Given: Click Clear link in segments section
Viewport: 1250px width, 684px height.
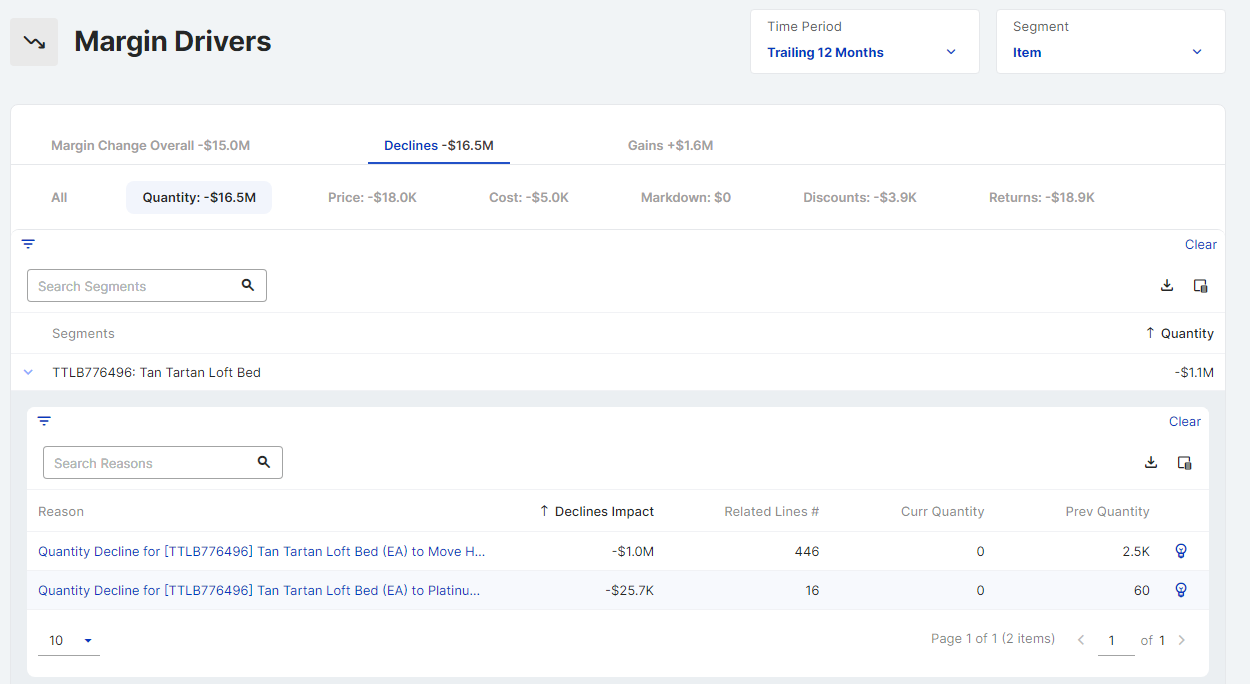Looking at the screenshot, I should 1200,244.
